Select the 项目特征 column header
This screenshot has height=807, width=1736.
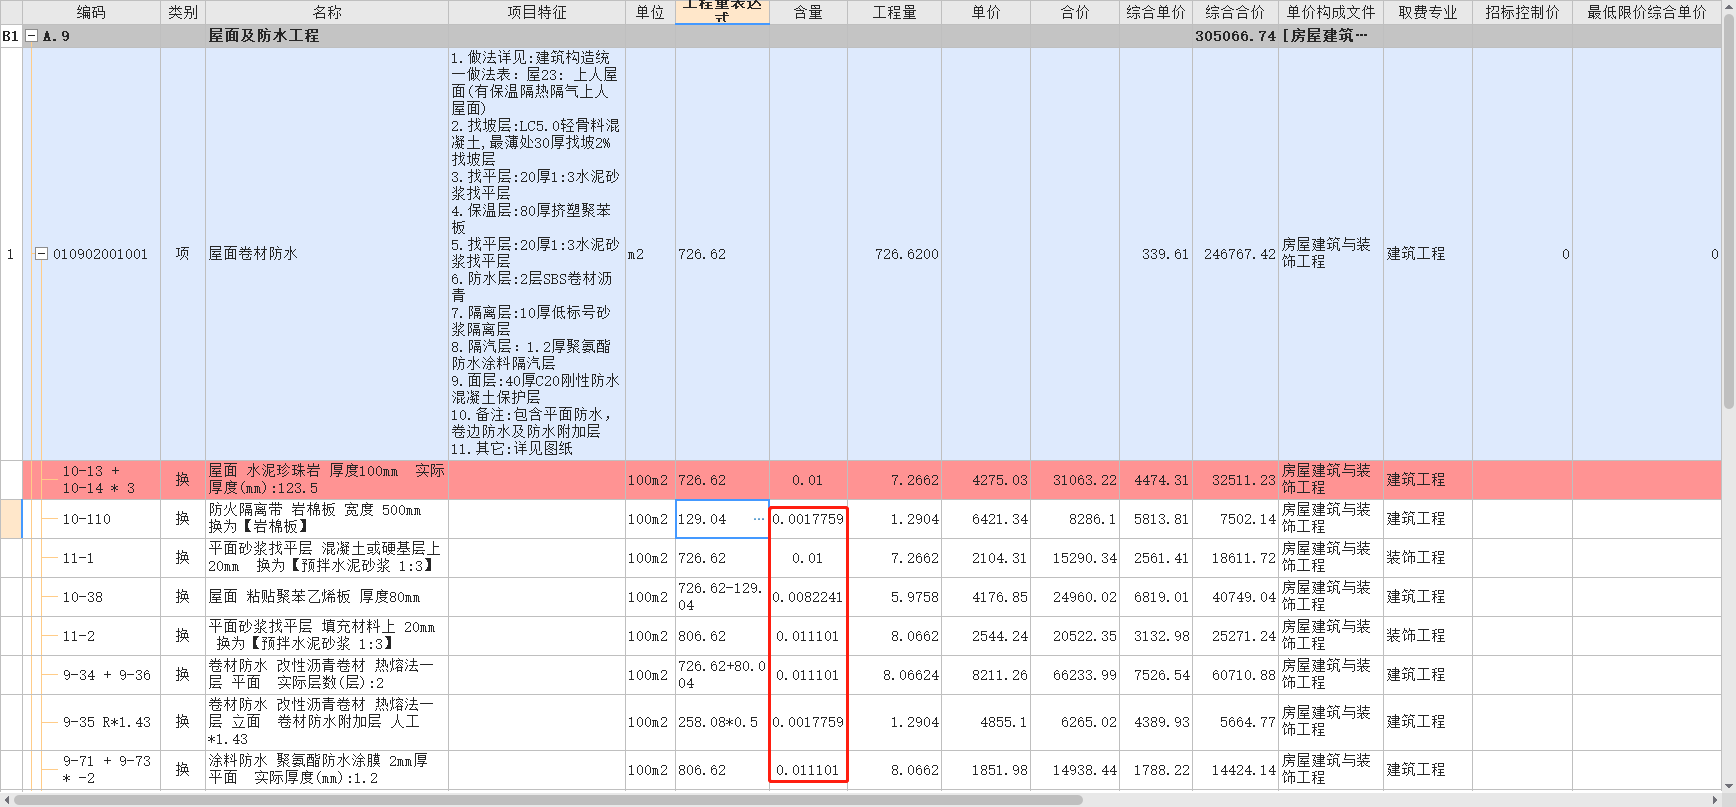point(537,12)
